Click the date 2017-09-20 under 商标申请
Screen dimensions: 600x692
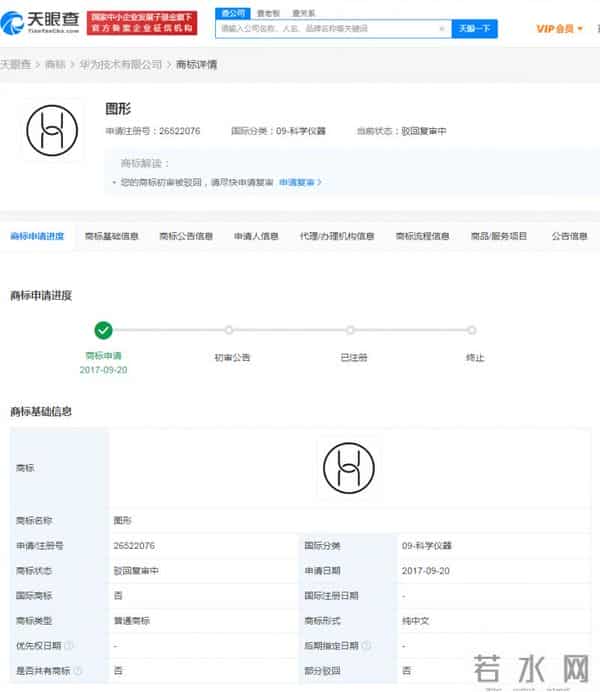(104, 370)
